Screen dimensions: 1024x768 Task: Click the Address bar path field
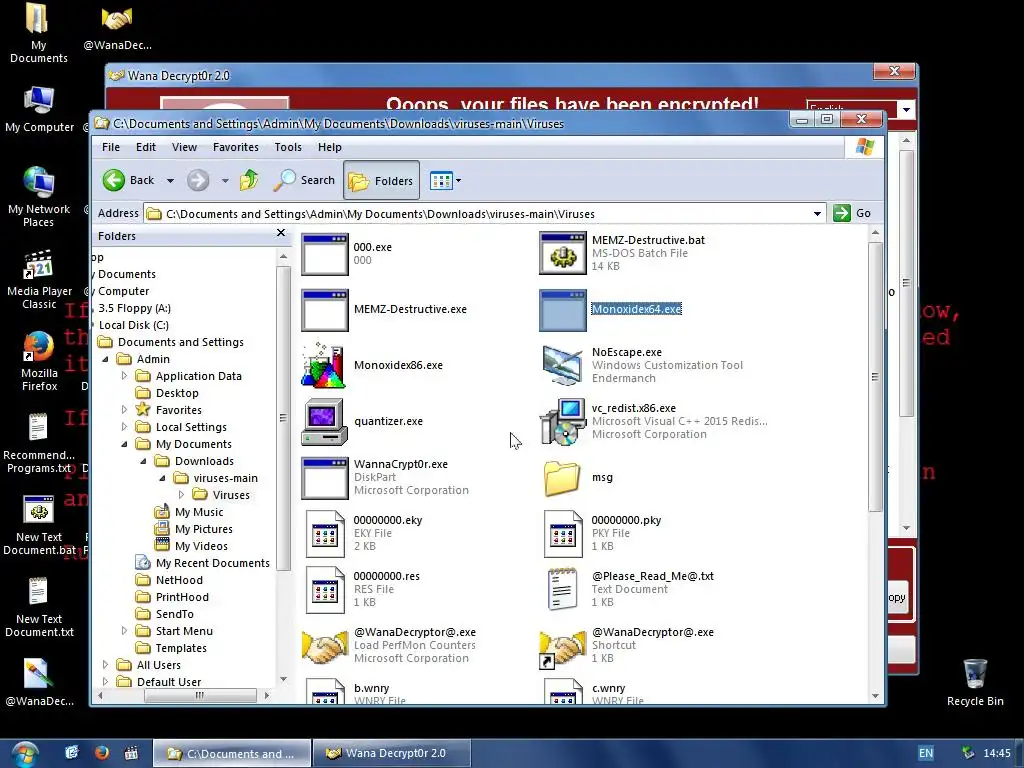click(483, 214)
